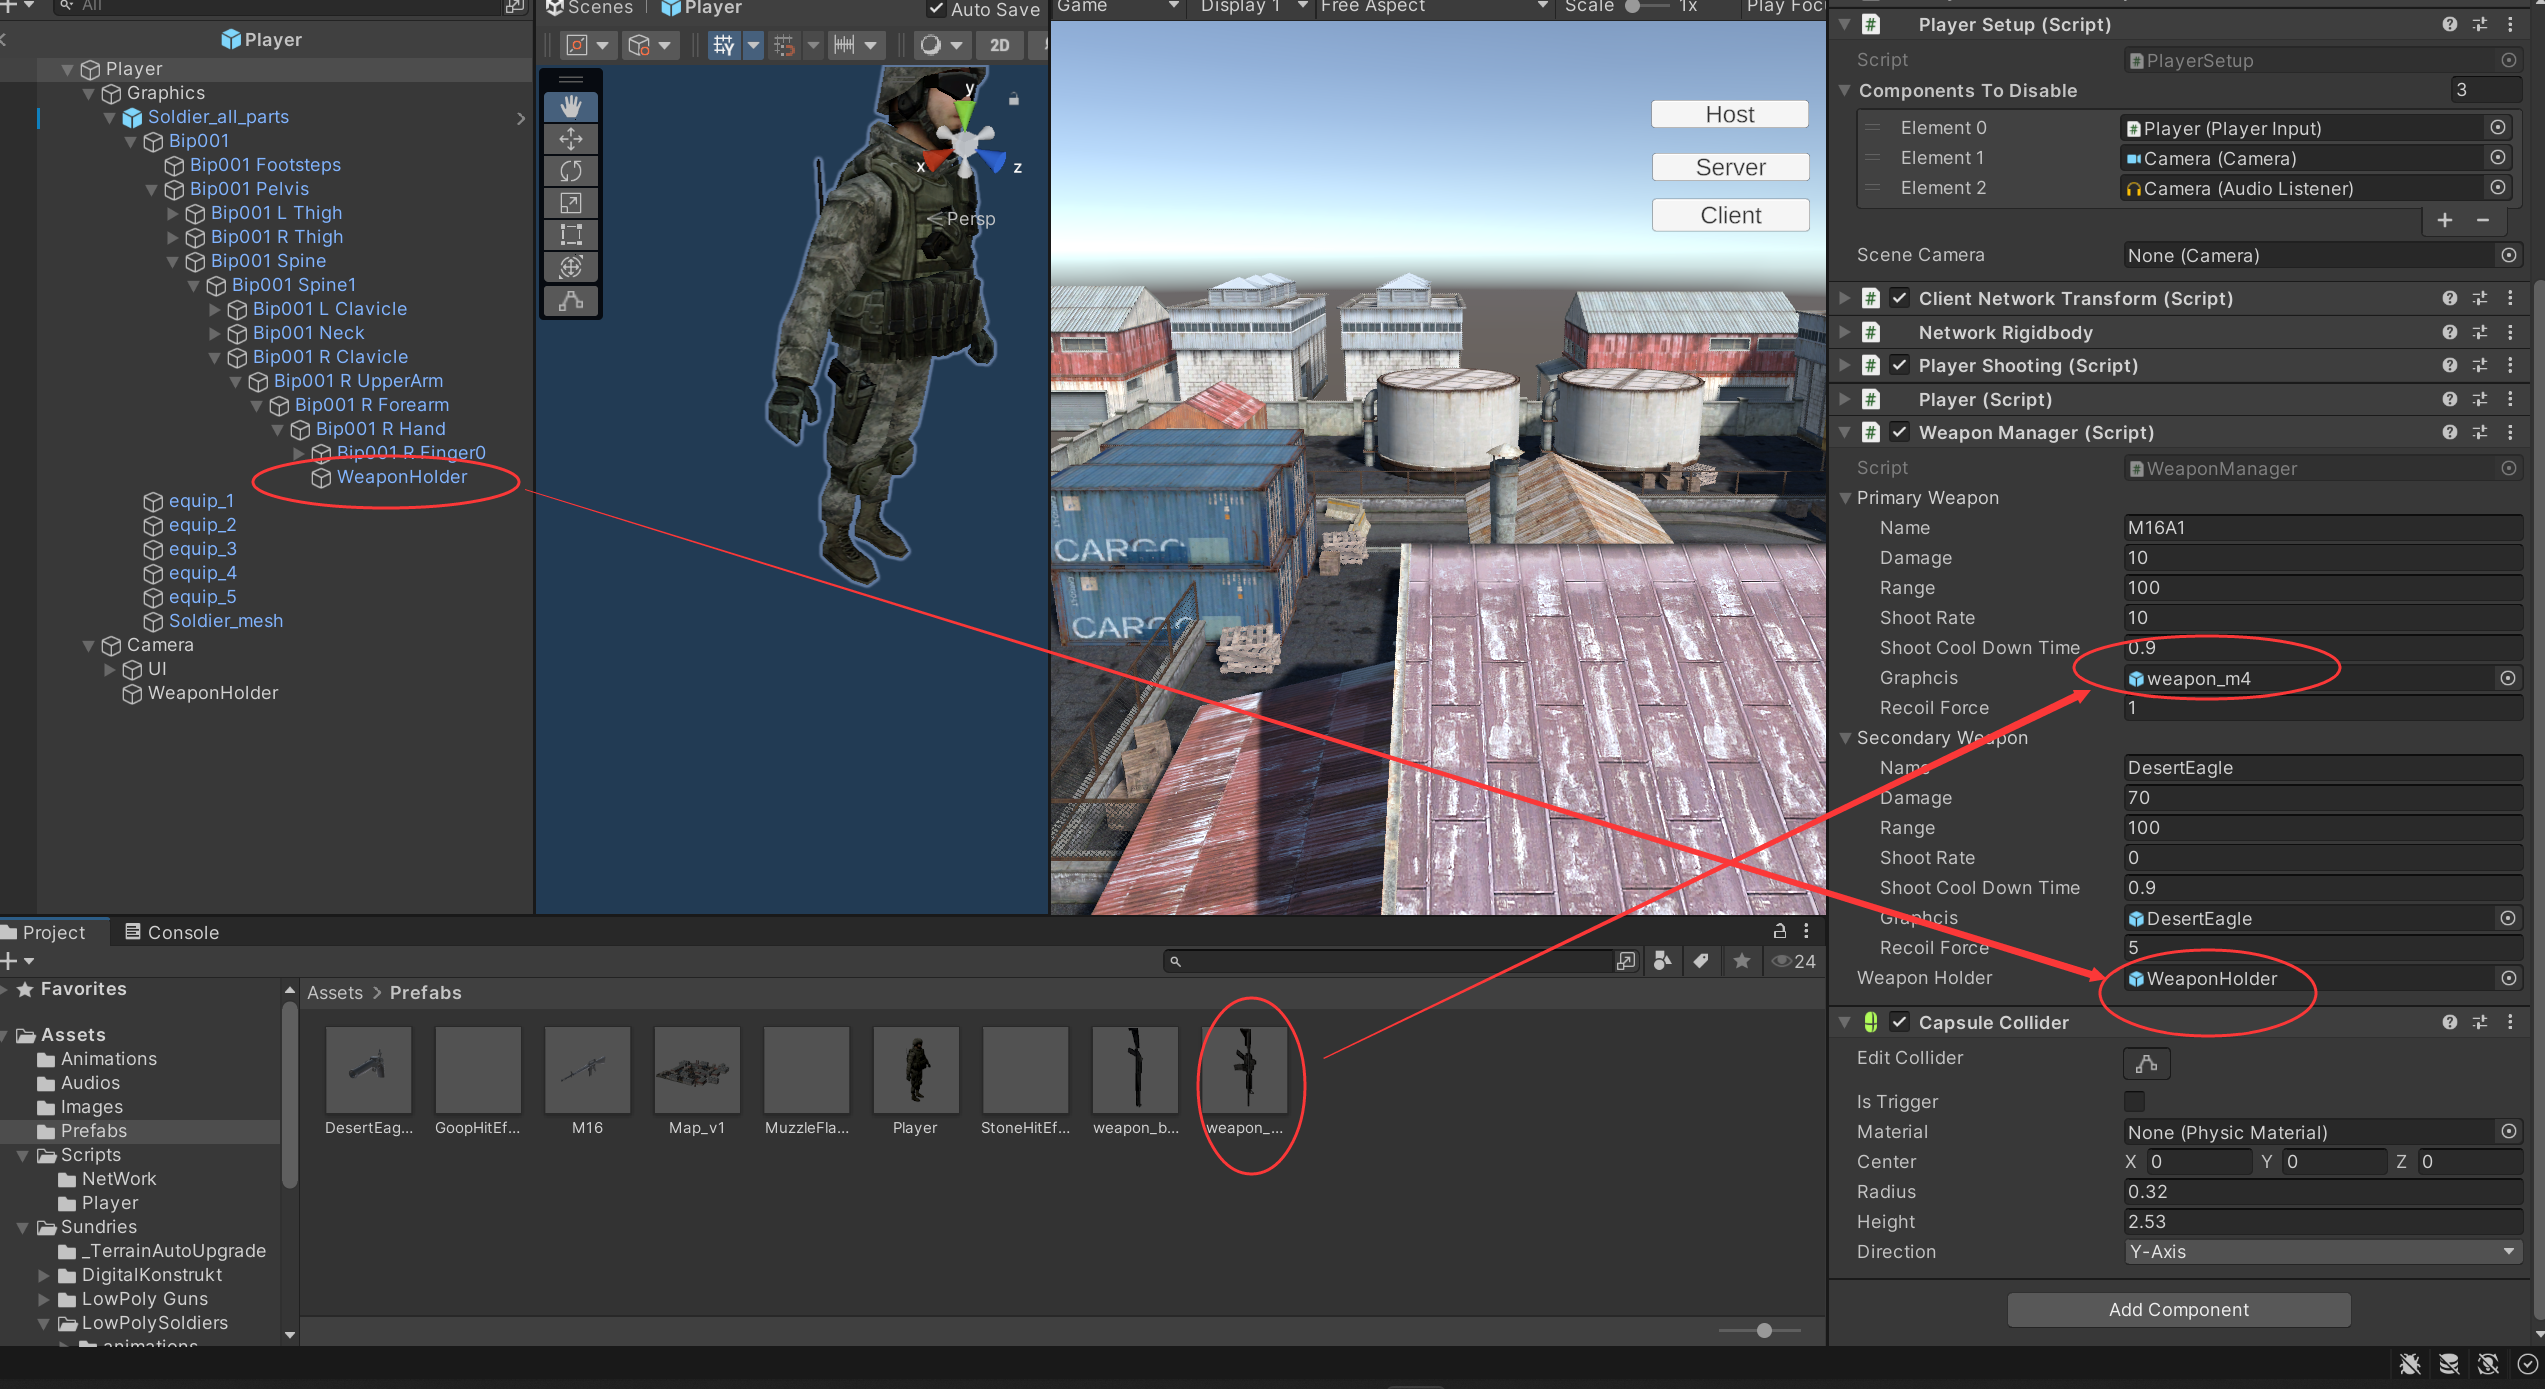Switch to the Console tab
The image size is (2545, 1389).
(x=172, y=932)
